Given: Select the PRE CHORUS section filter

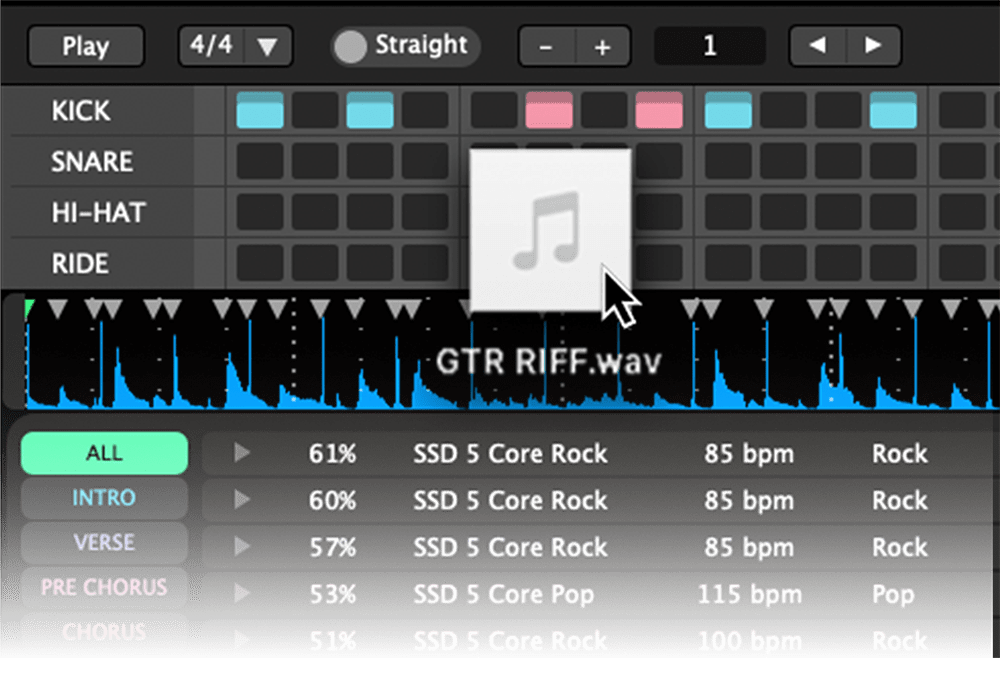Looking at the screenshot, I should [x=104, y=587].
